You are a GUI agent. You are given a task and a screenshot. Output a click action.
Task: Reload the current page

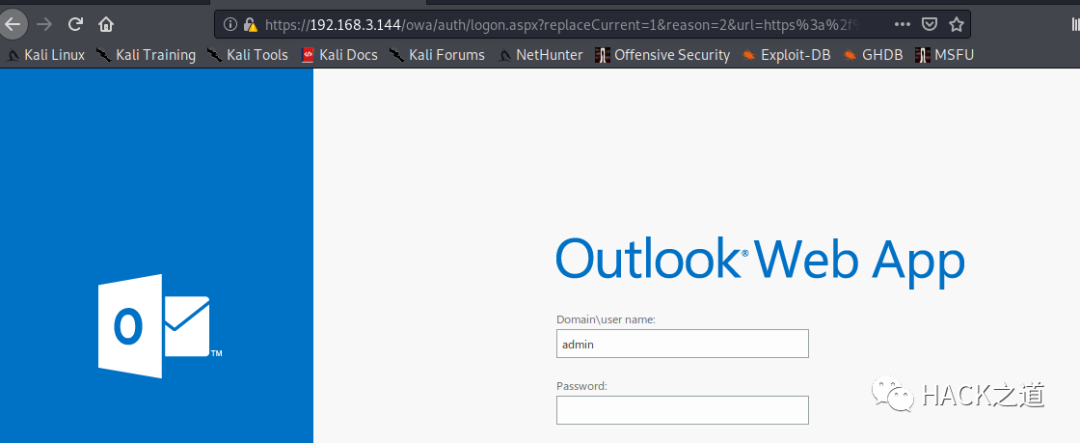(x=75, y=25)
